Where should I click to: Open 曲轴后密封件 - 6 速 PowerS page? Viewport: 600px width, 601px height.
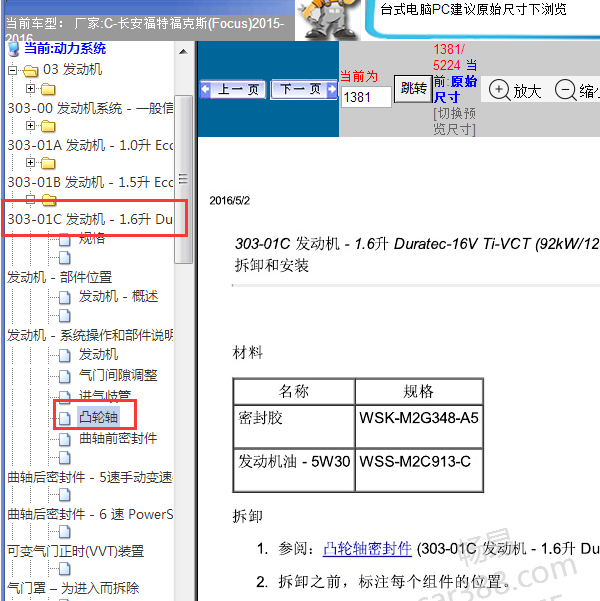coord(90,514)
